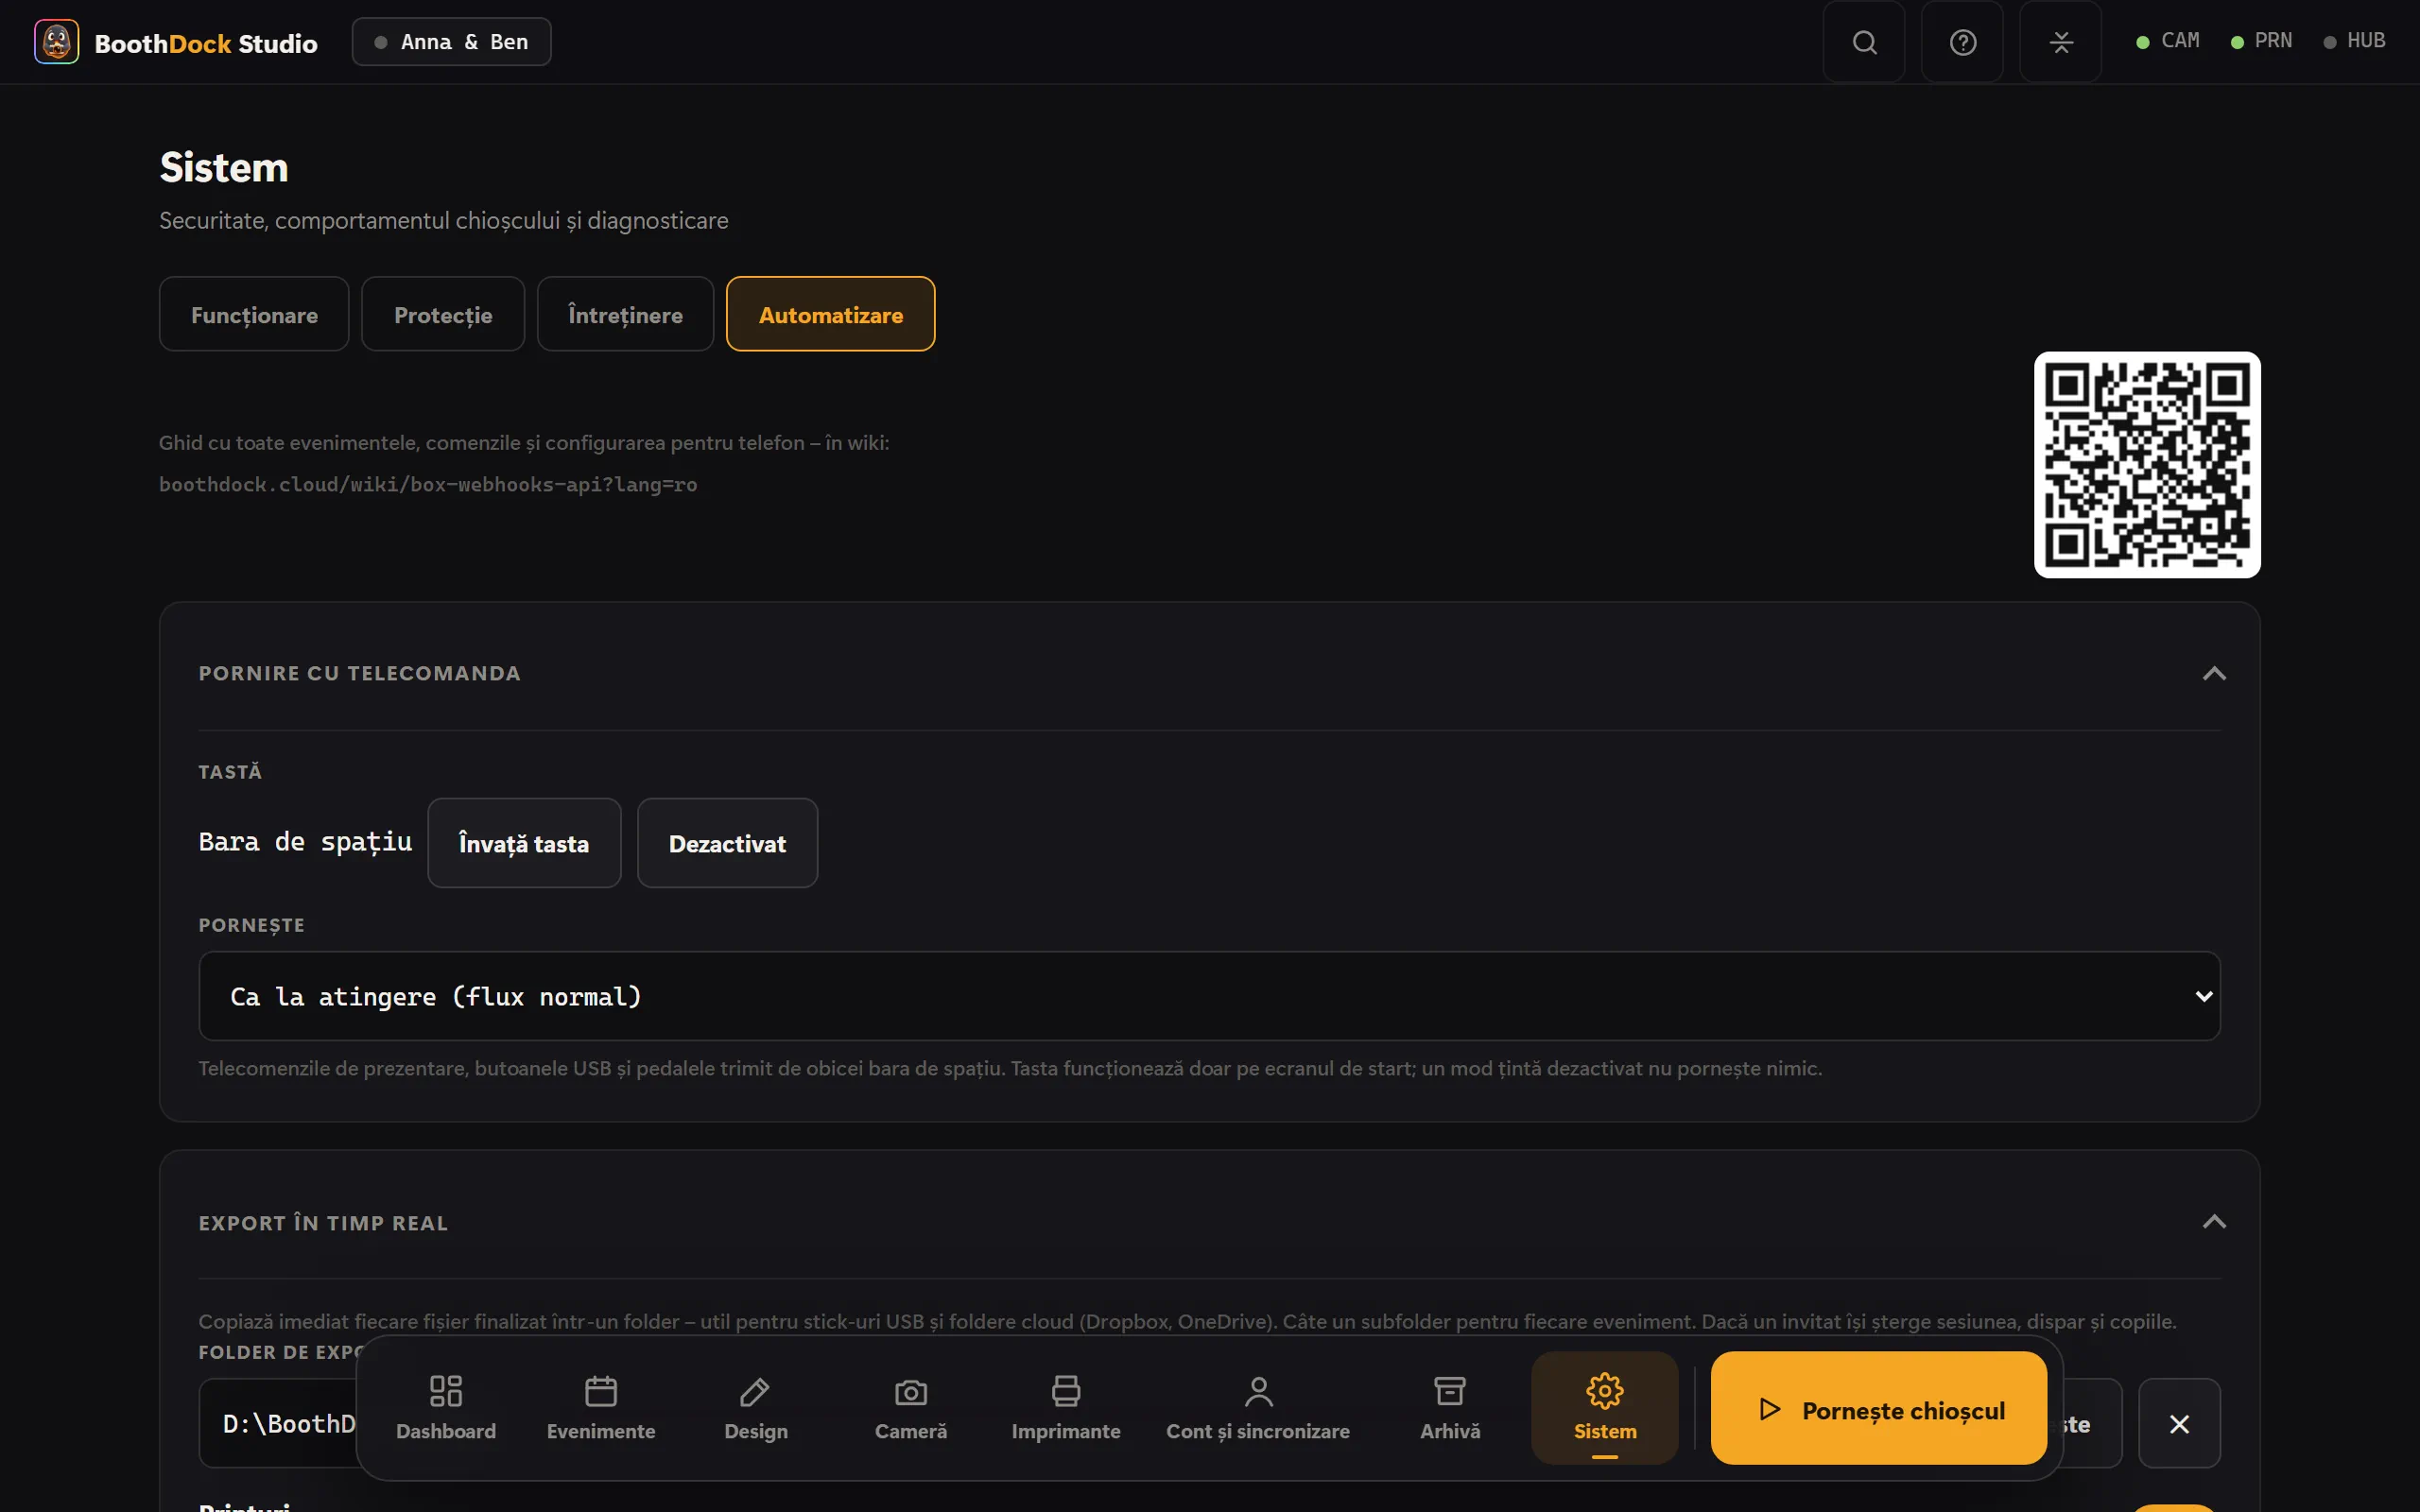The height and width of the screenshot is (1512, 2420).
Task: Select Sistem in the dock
Action: pos(1605,1408)
